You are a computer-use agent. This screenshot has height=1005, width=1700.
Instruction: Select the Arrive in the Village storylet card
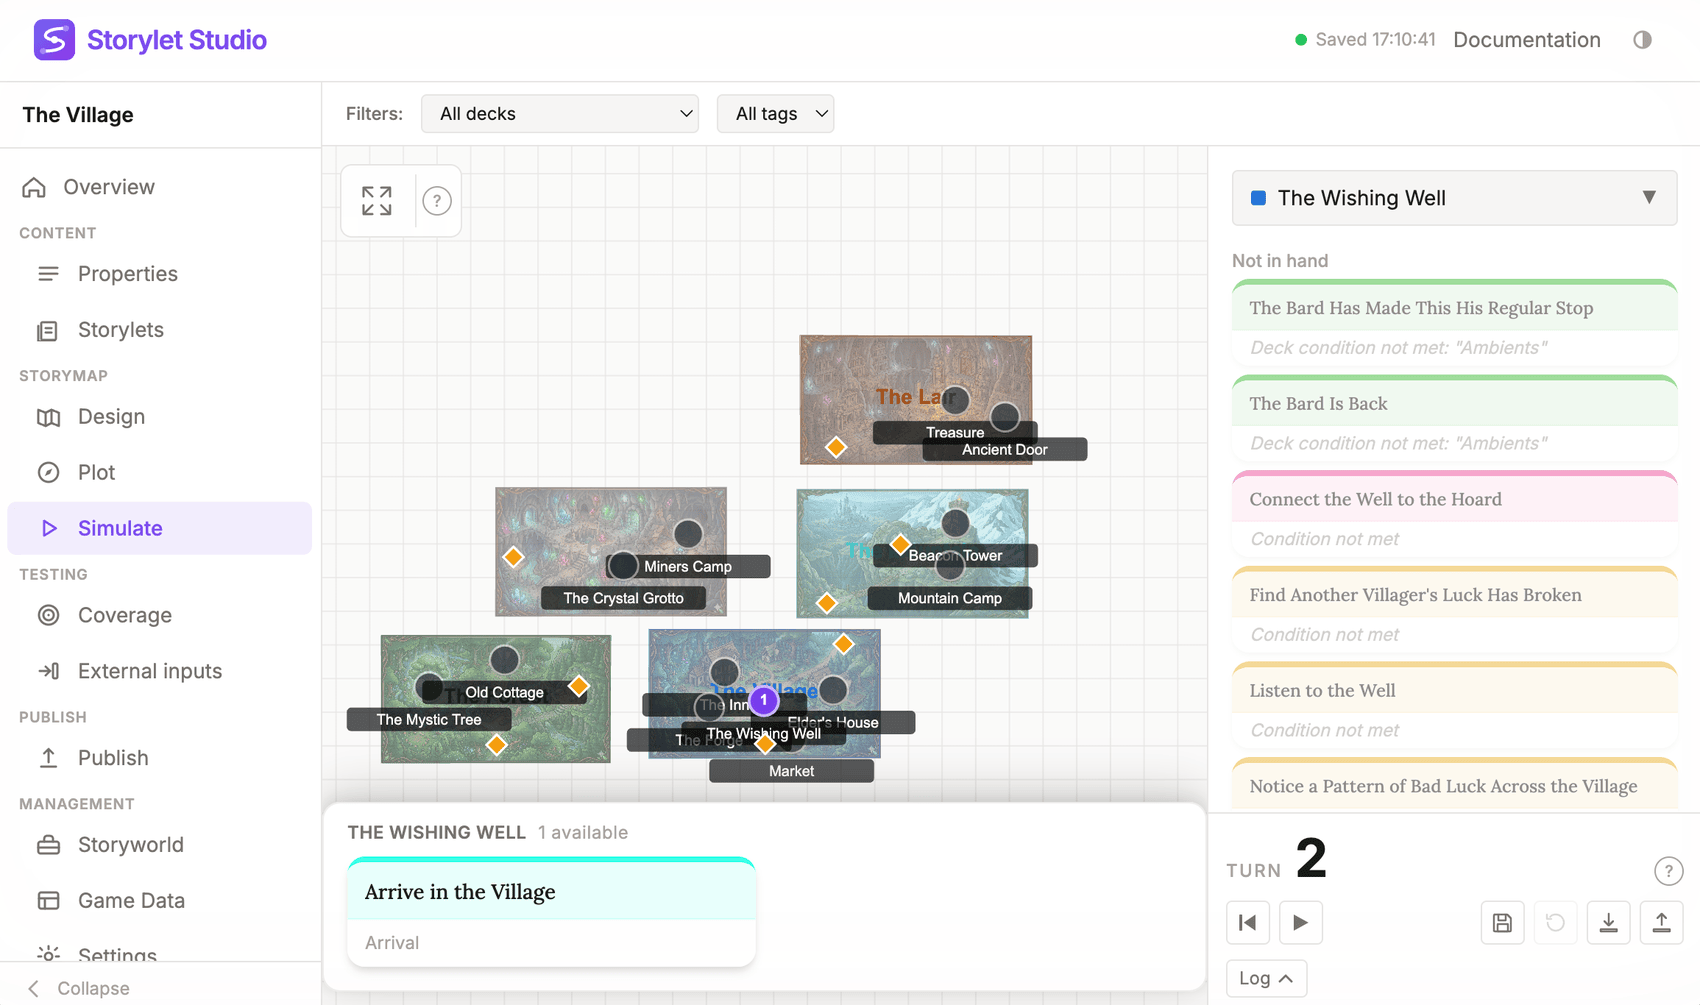pos(551,912)
